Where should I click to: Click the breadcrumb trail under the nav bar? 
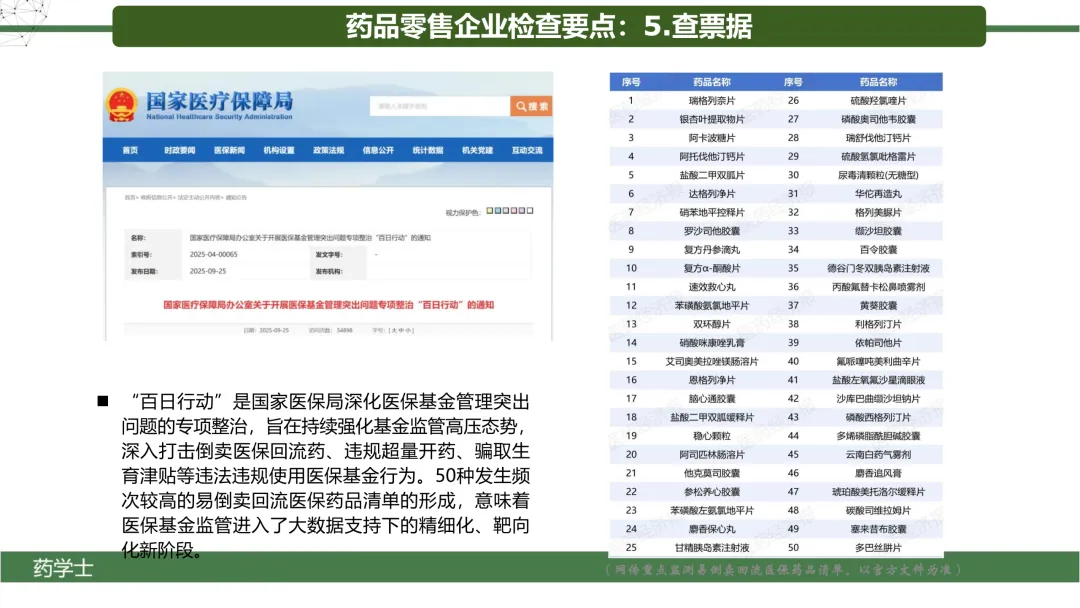(185, 198)
